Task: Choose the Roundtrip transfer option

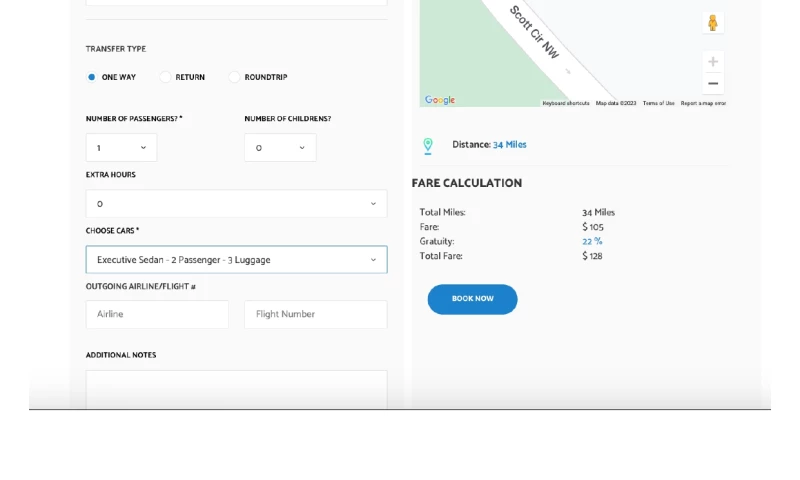Action: (x=234, y=77)
